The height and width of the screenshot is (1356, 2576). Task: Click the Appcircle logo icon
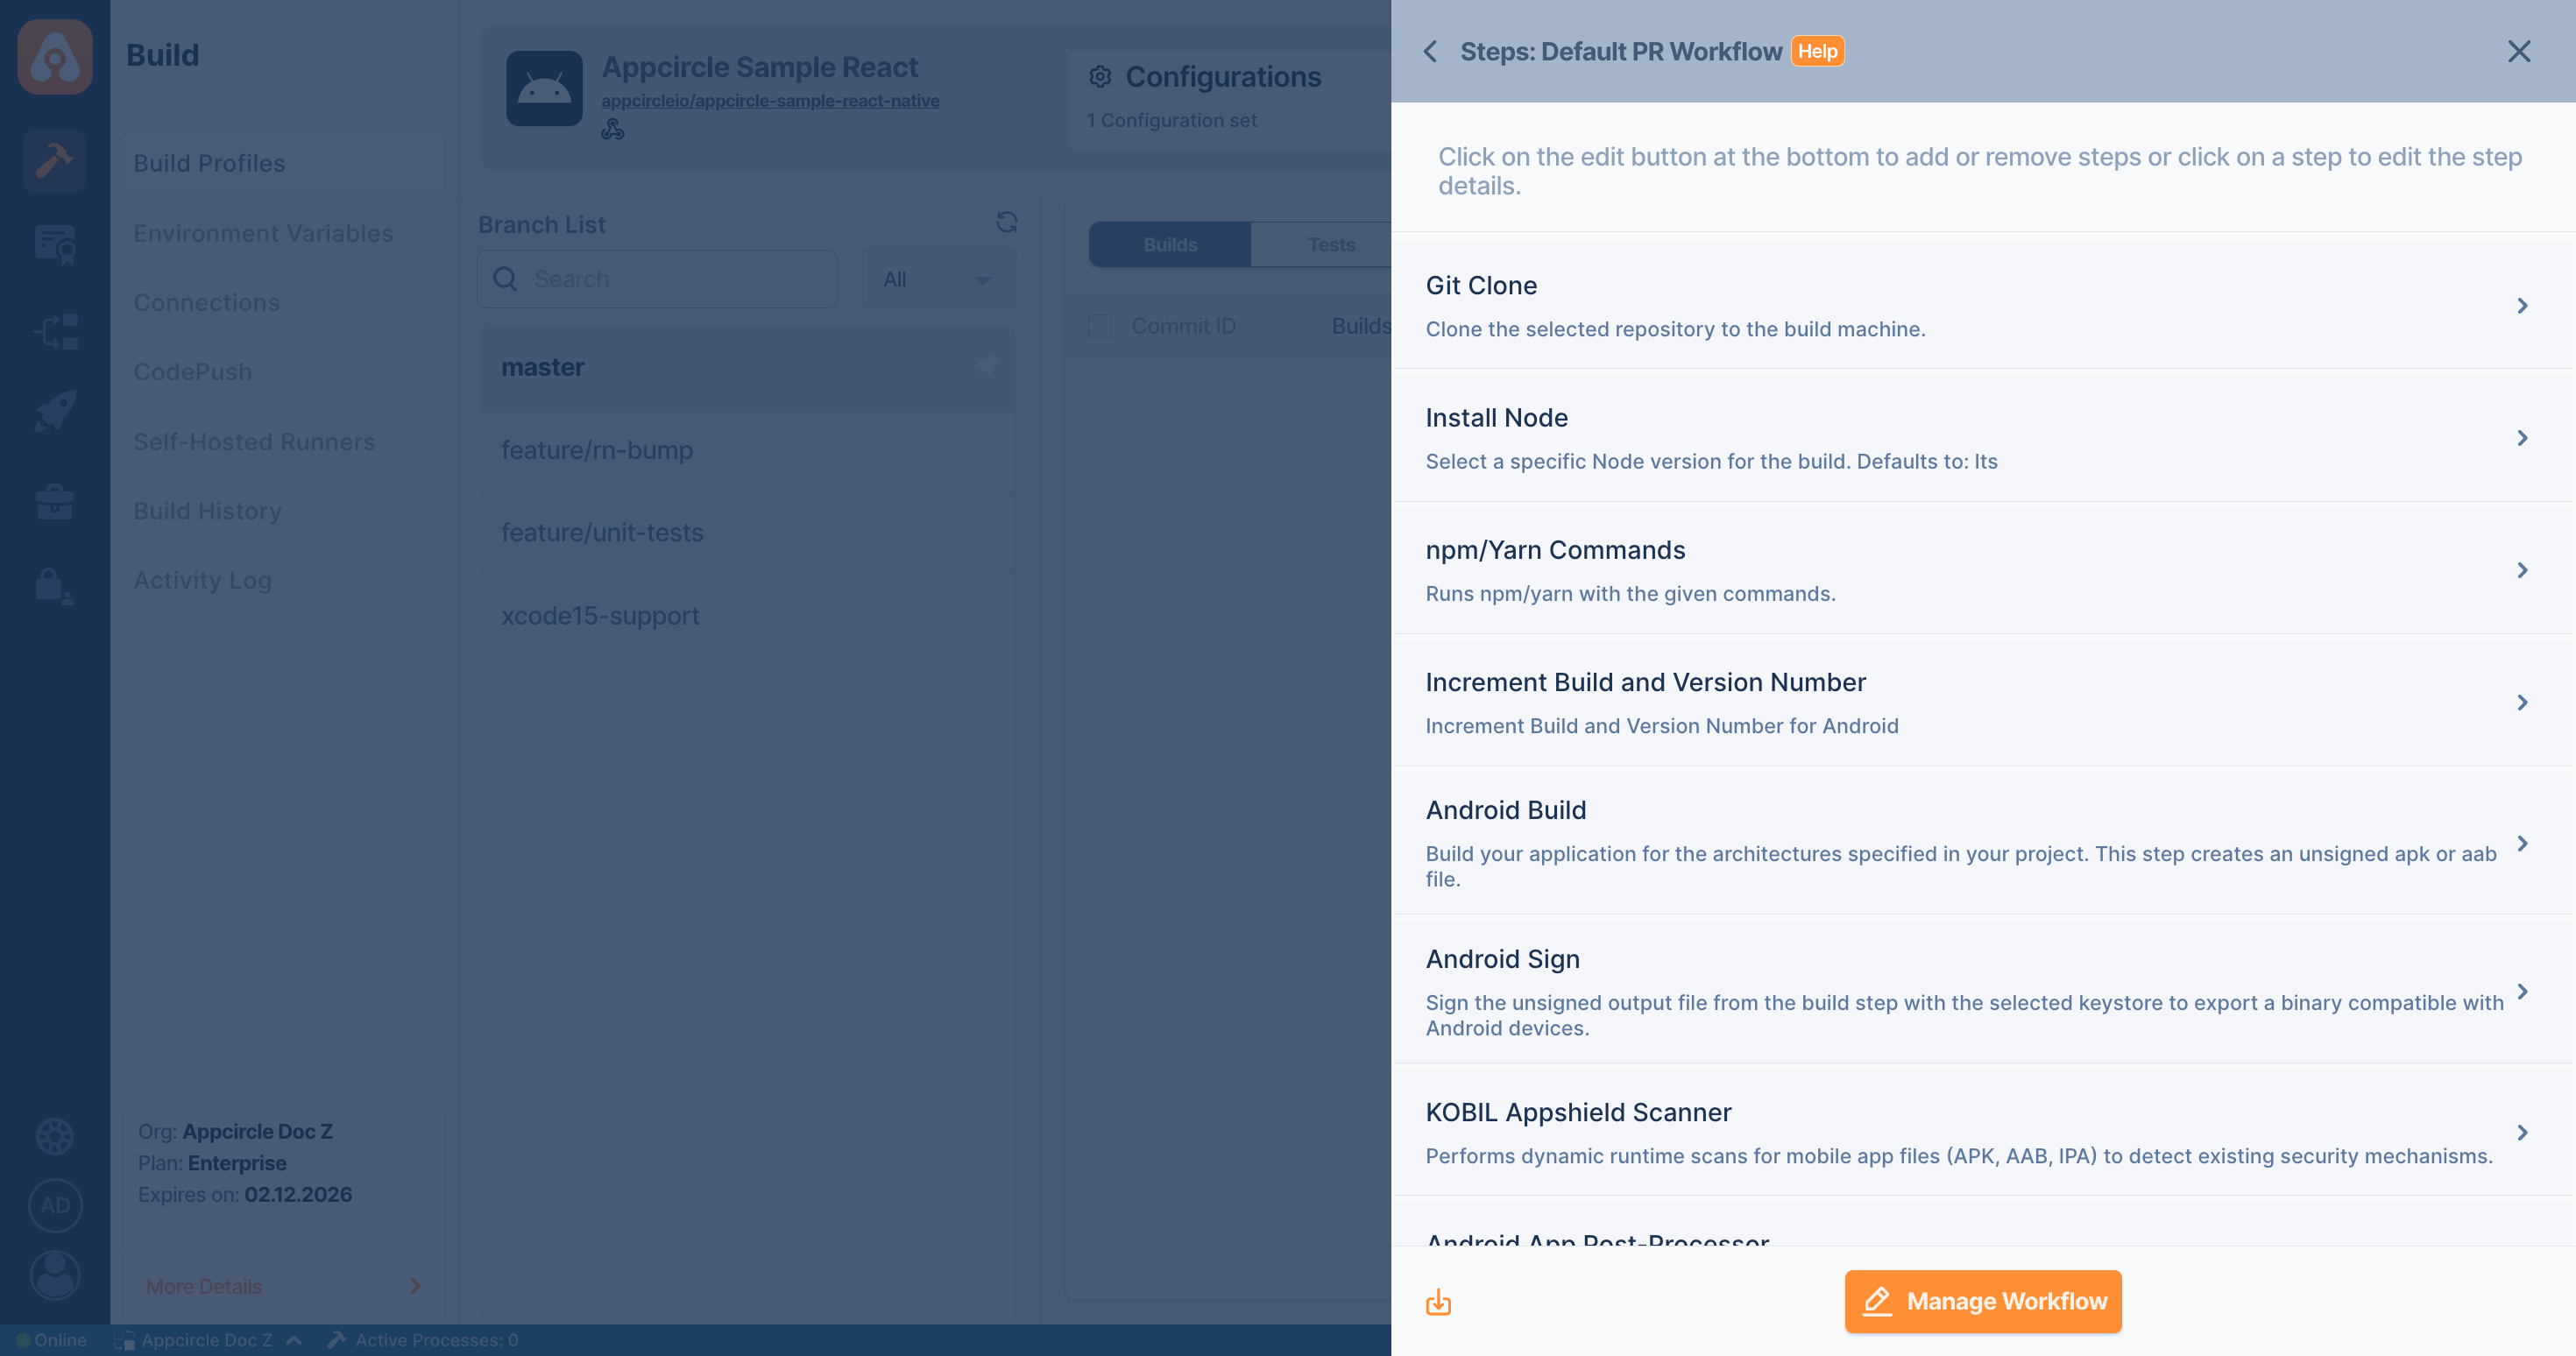pyautogui.click(x=54, y=57)
